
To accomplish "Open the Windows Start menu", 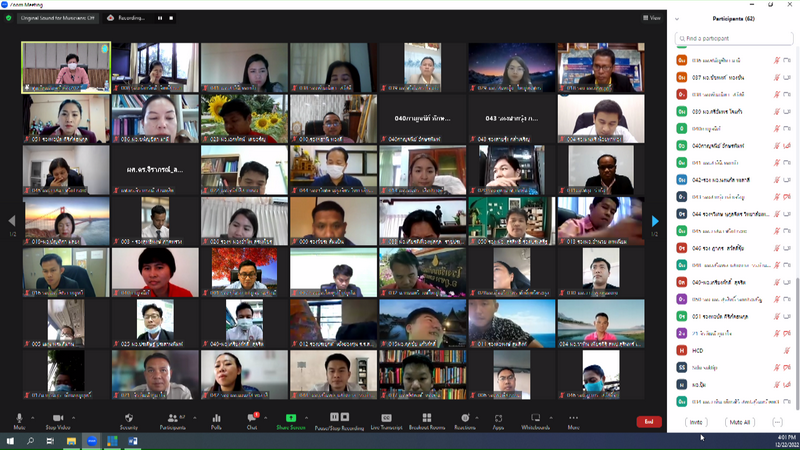I will (x=10, y=441).
